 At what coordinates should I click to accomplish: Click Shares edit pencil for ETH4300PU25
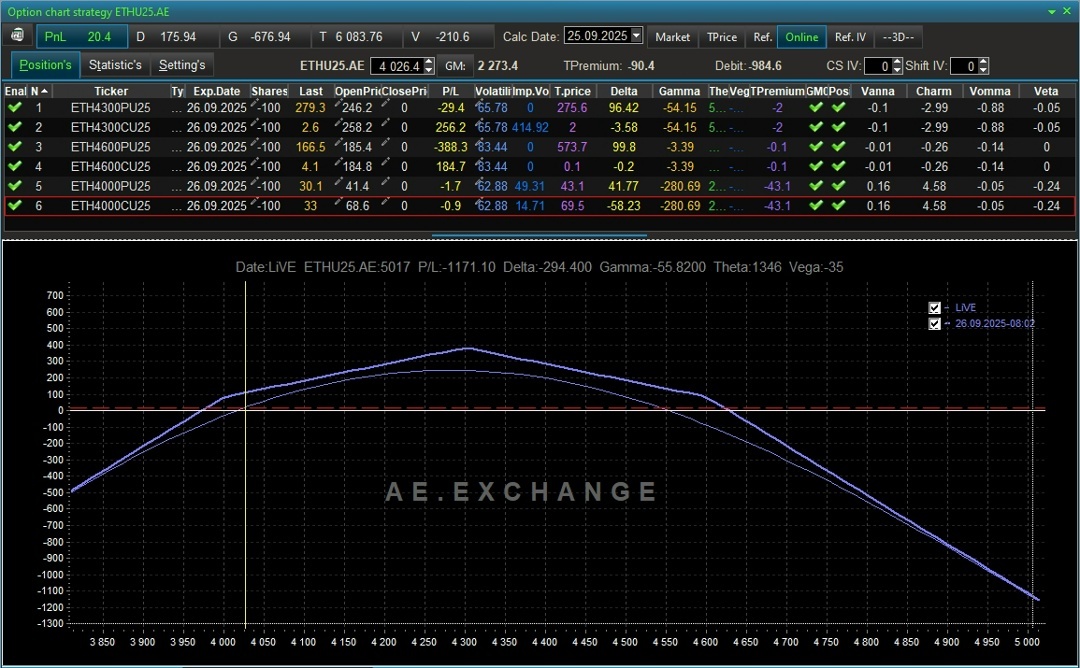tap(255, 104)
